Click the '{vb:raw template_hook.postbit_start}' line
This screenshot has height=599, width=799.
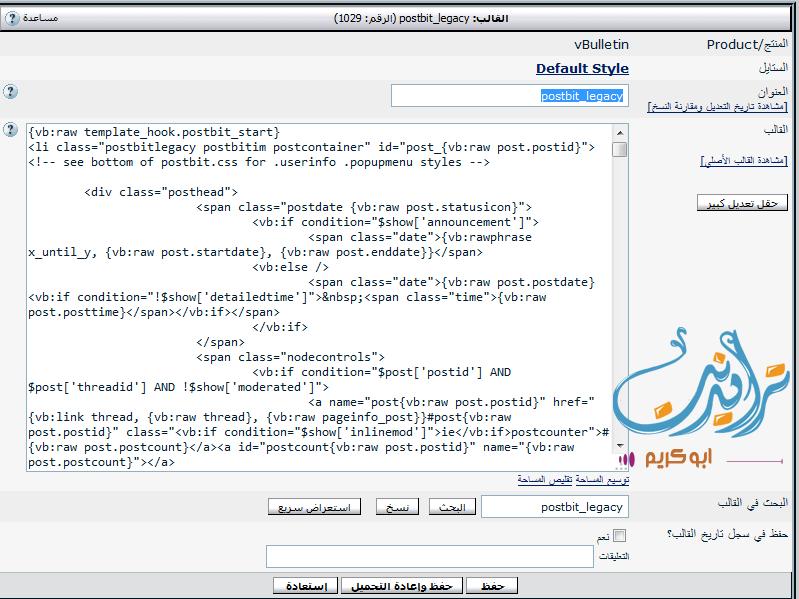(x=154, y=132)
